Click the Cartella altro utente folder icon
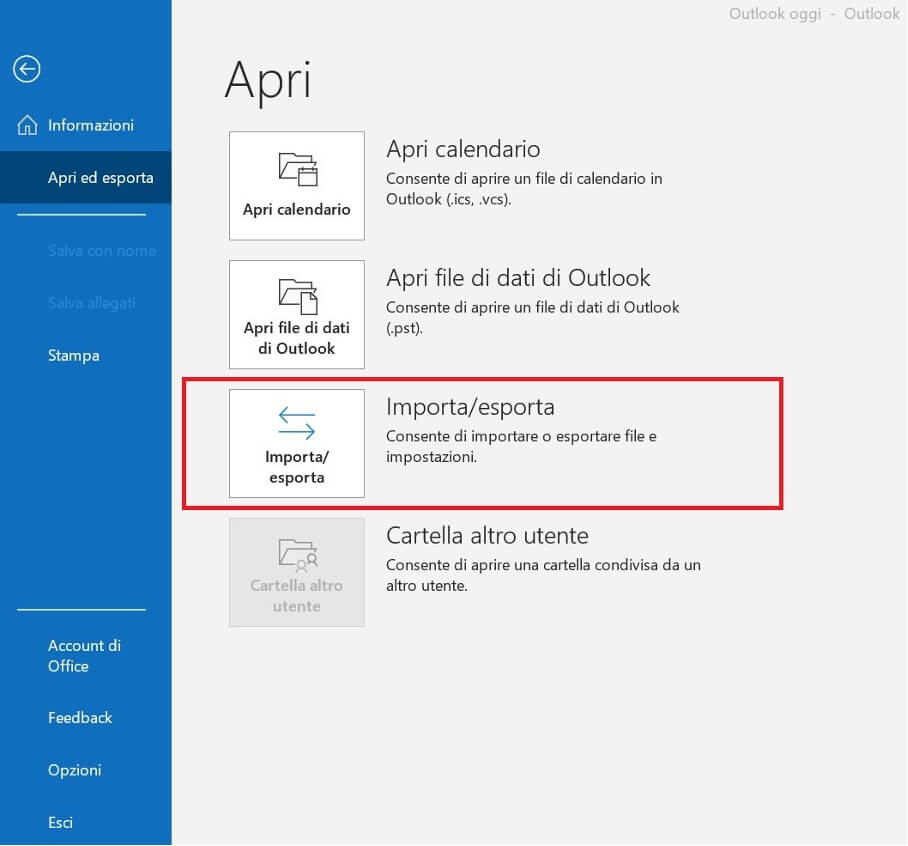The width and height of the screenshot is (908, 846). [298, 555]
